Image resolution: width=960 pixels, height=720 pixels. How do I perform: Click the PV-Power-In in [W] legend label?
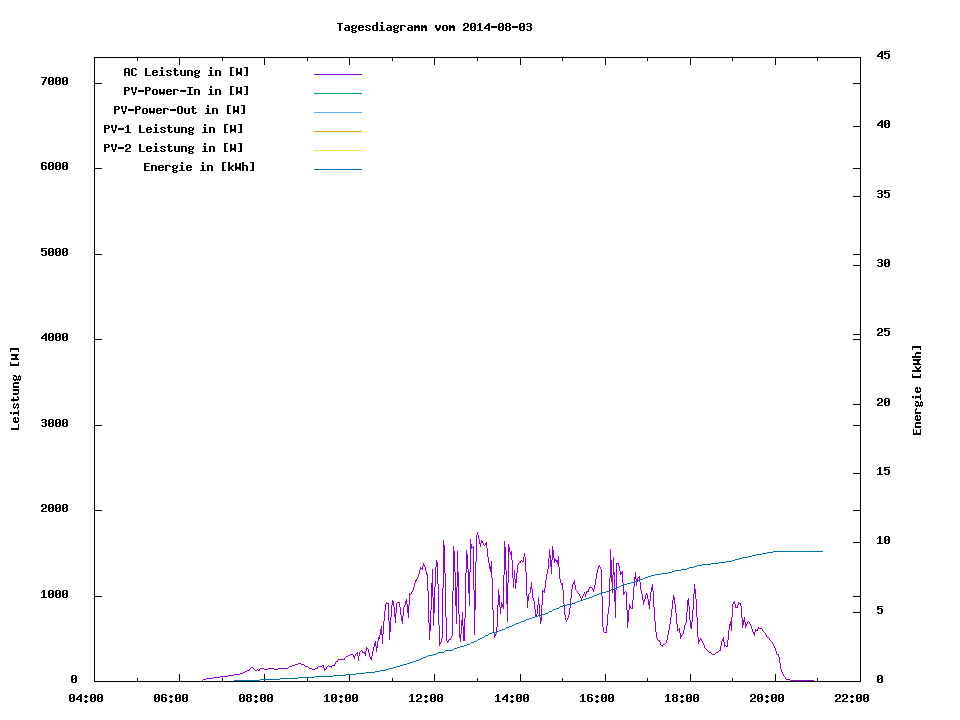tap(186, 91)
